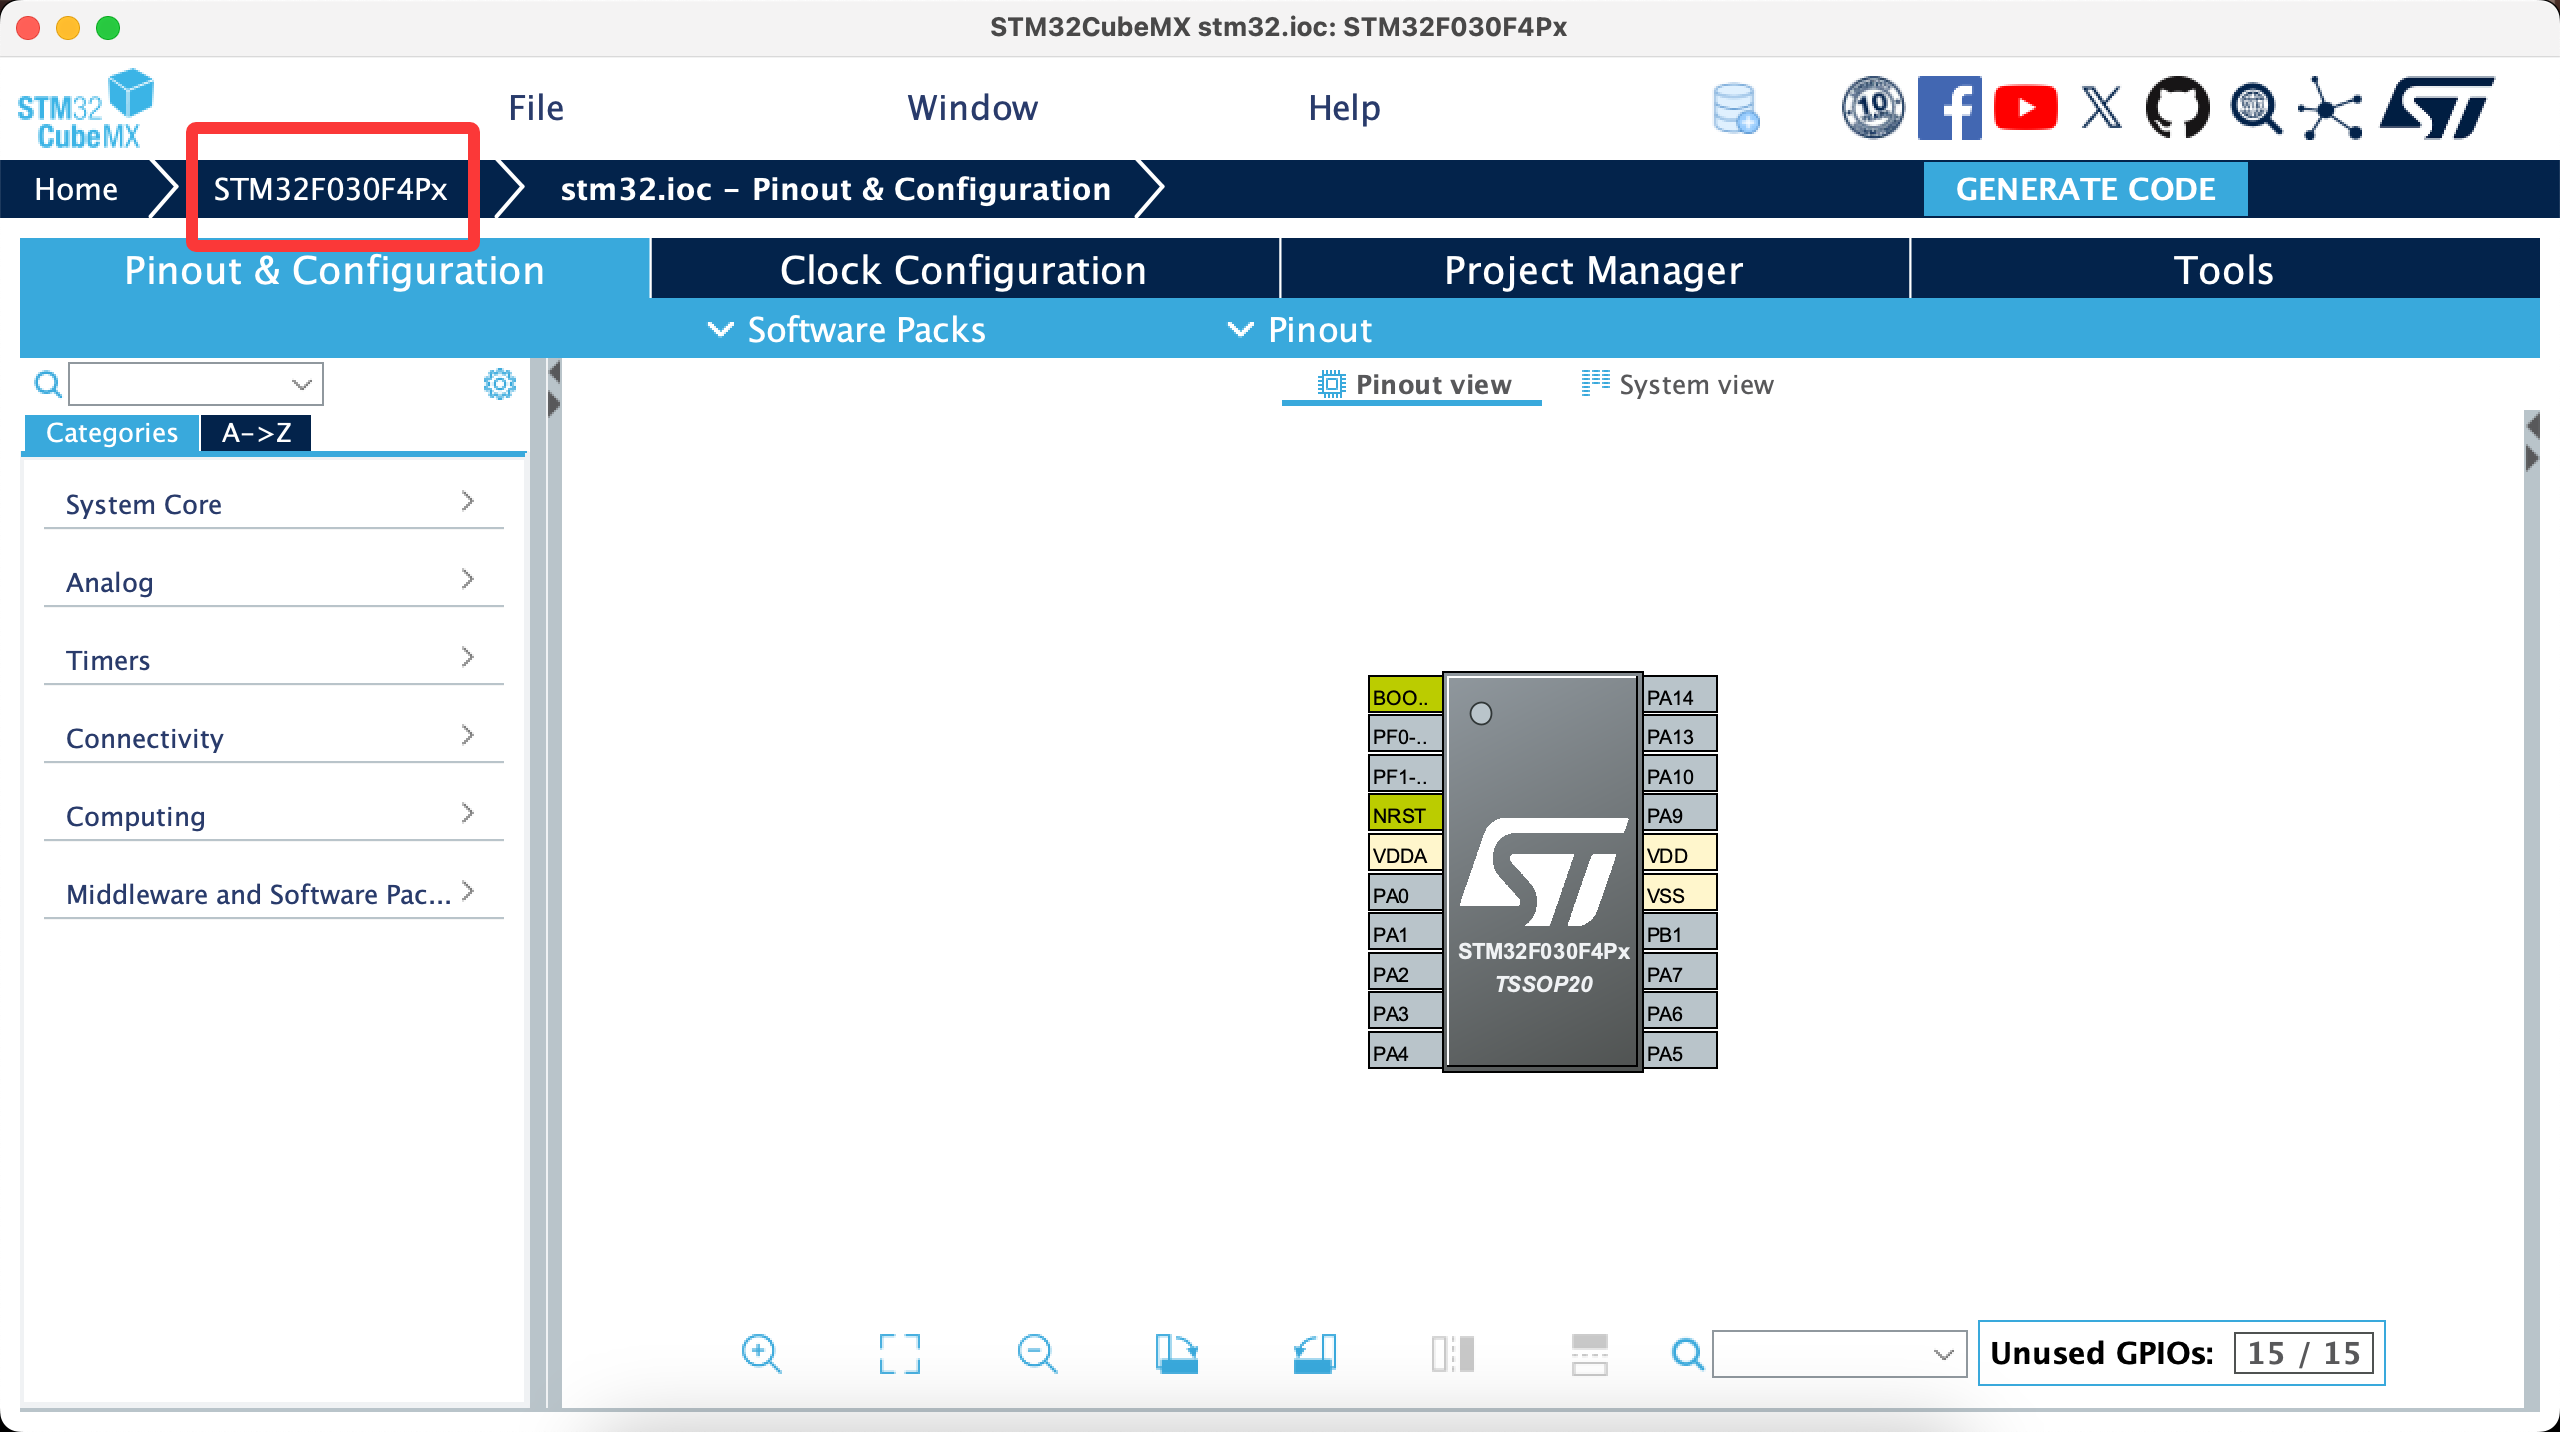
Task: Switch to A->Z list mode
Action: tap(256, 433)
